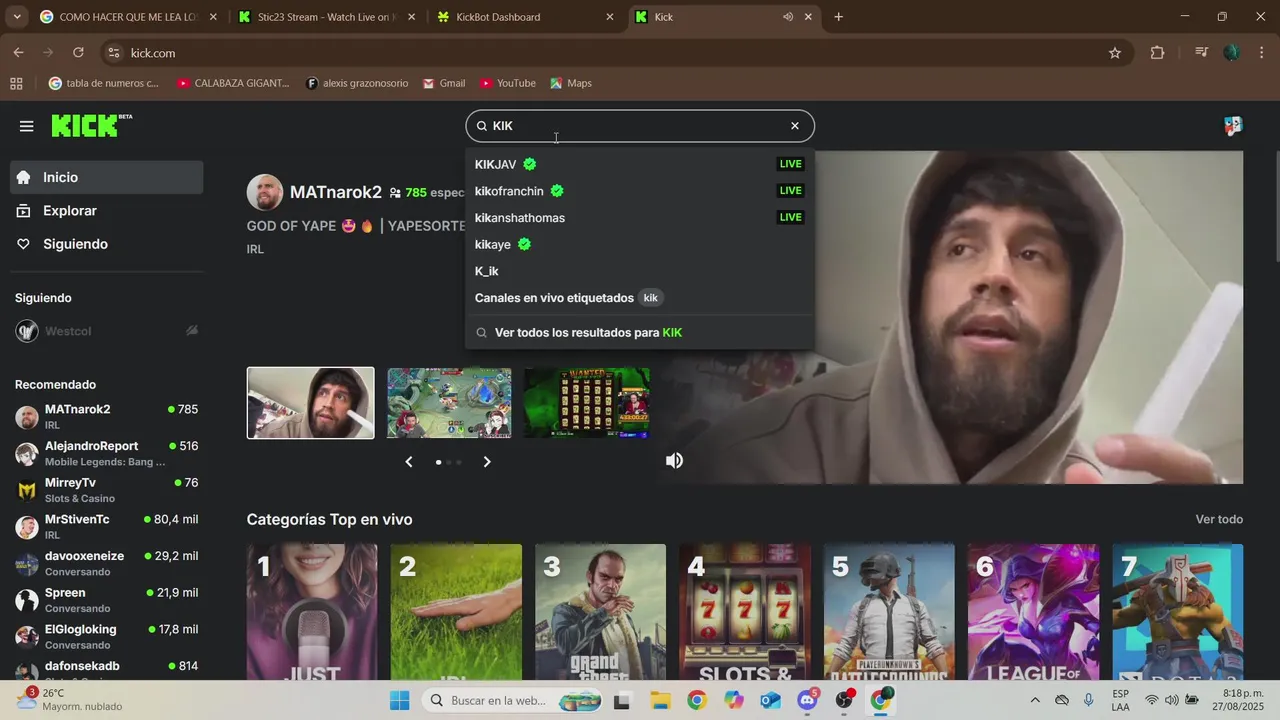Open the weather widget on taskbar

(x=70, y=699)
